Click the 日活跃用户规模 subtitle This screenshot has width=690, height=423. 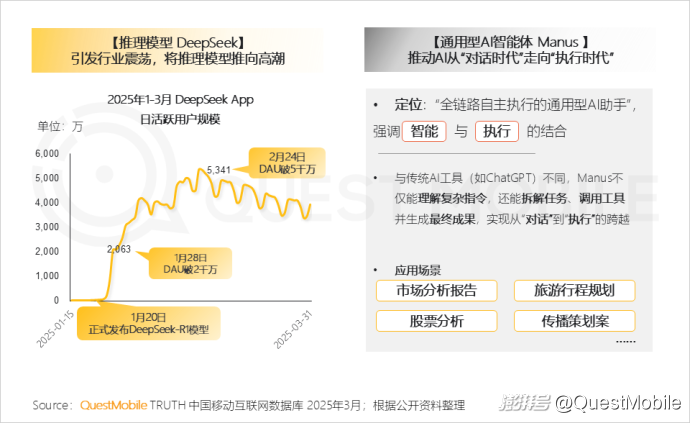coord(180,119)
